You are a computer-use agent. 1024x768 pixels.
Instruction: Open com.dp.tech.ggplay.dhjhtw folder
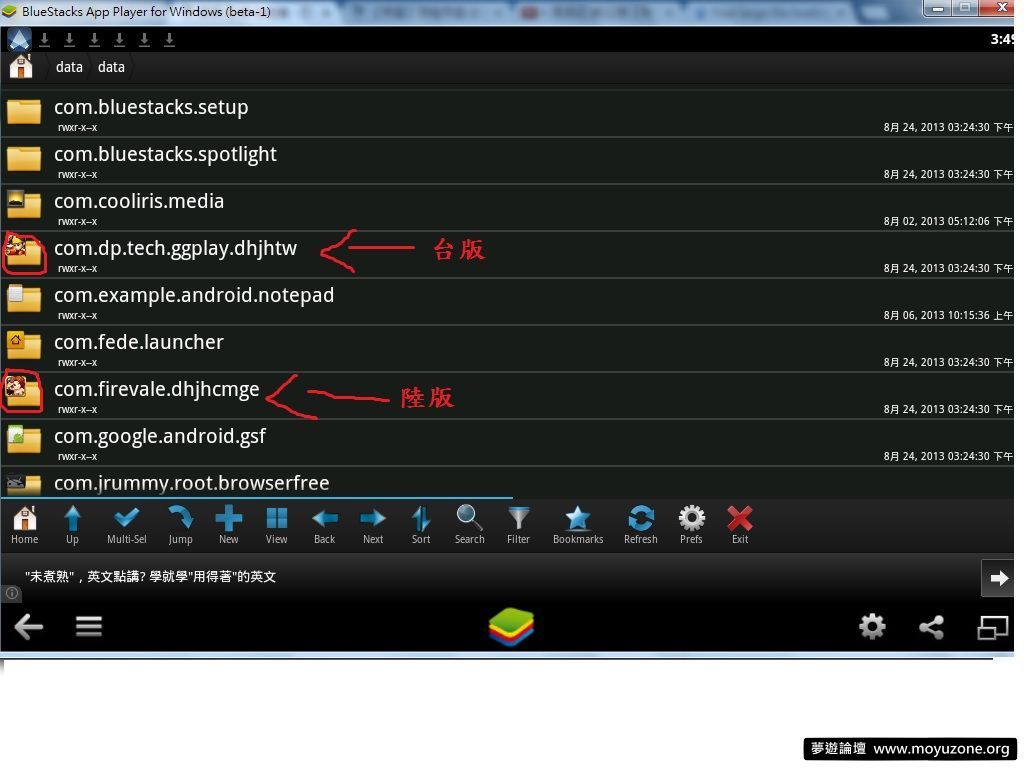[x=507, y=255]
